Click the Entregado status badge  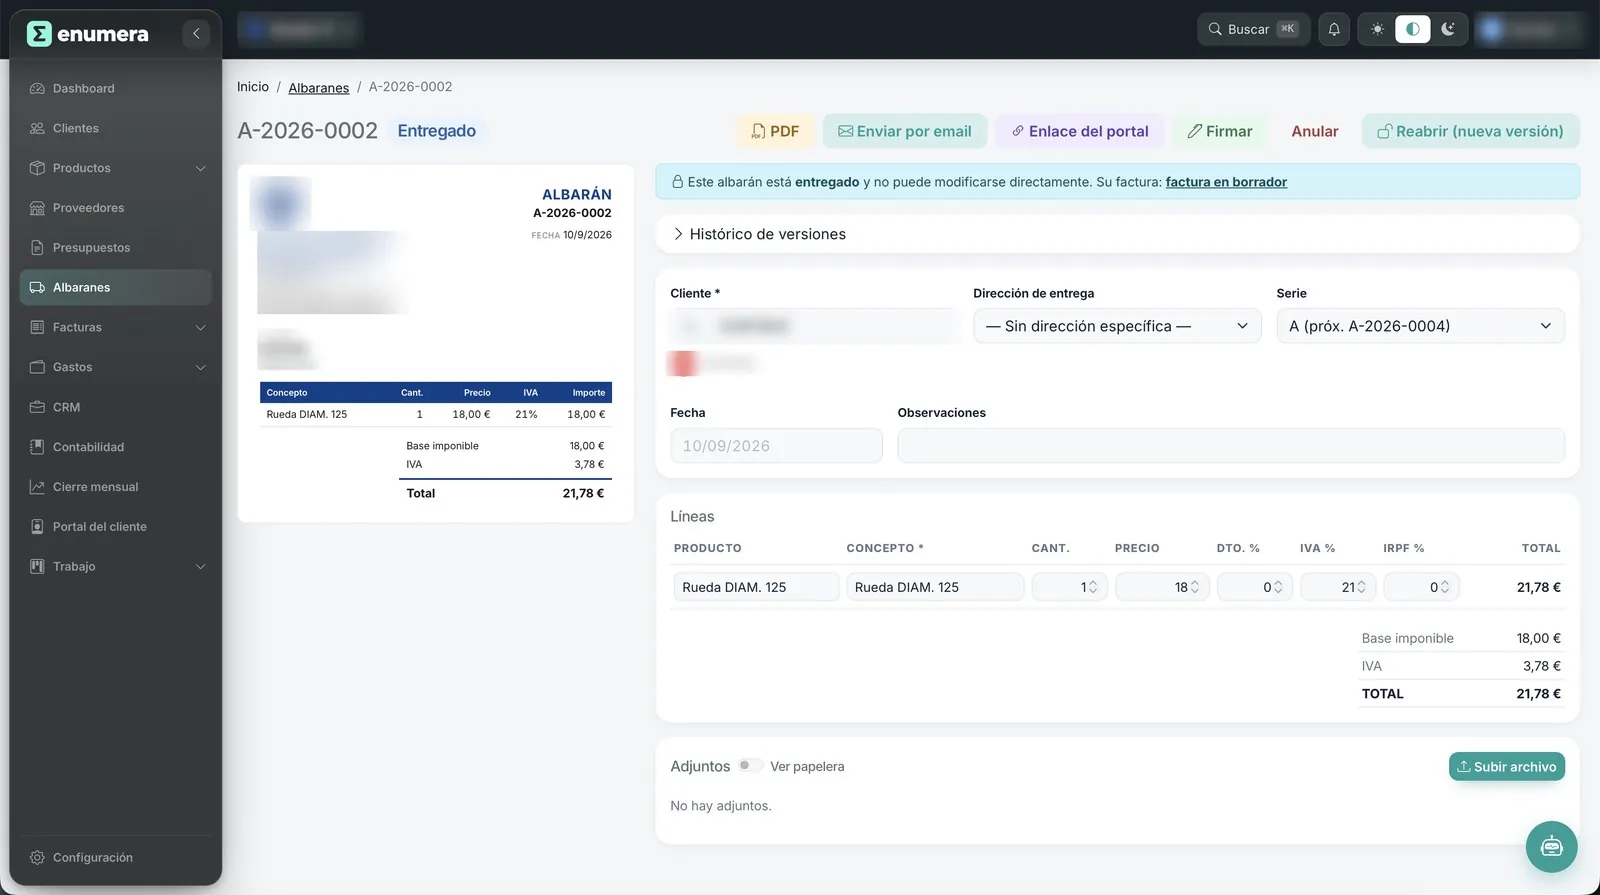[437, 131]
